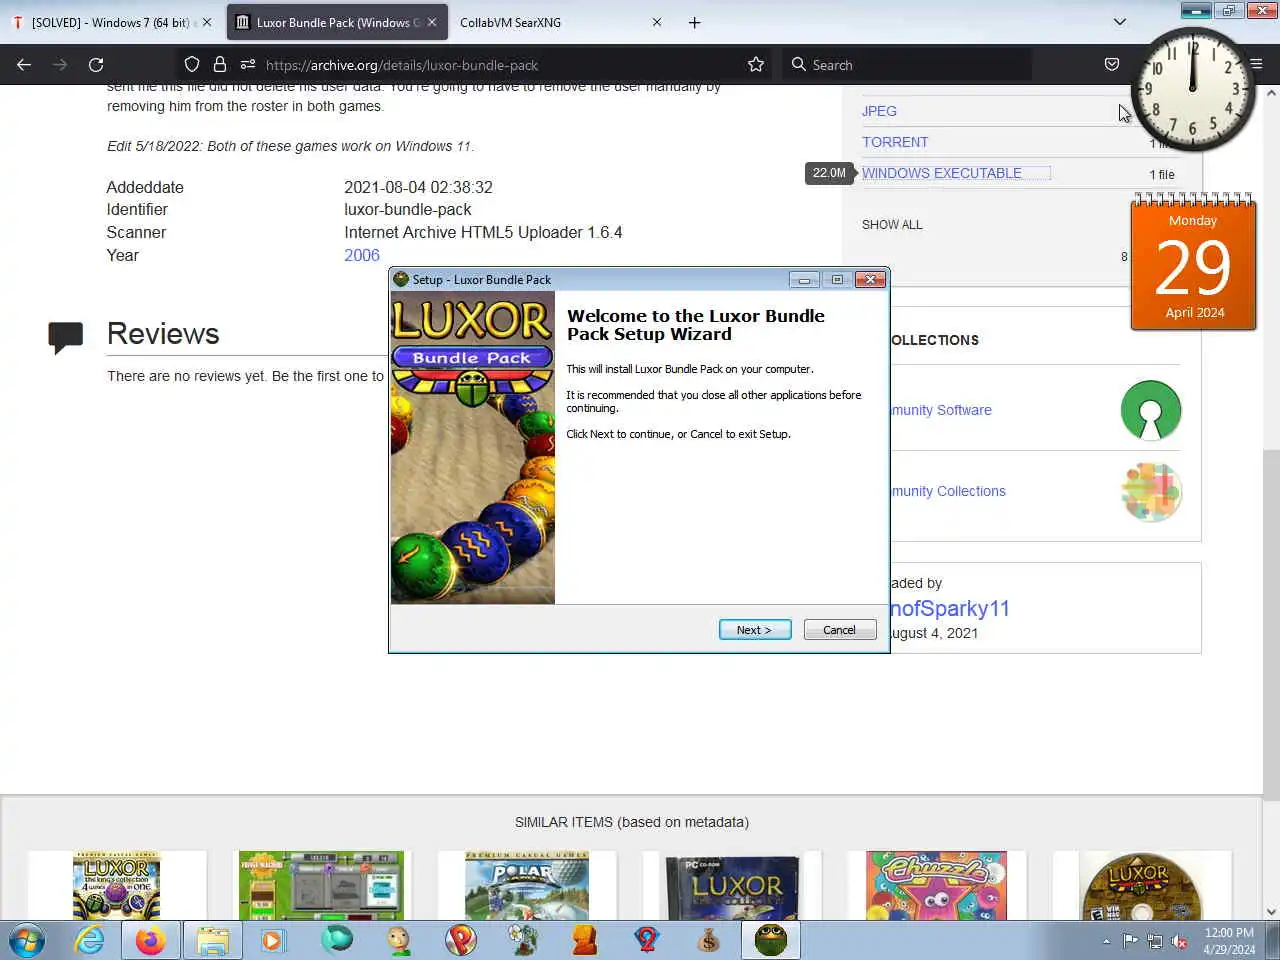Go back using the browser back arrow
This screenshot has height=960, width=1280.
pyautogui.click(x=24, y=64)
